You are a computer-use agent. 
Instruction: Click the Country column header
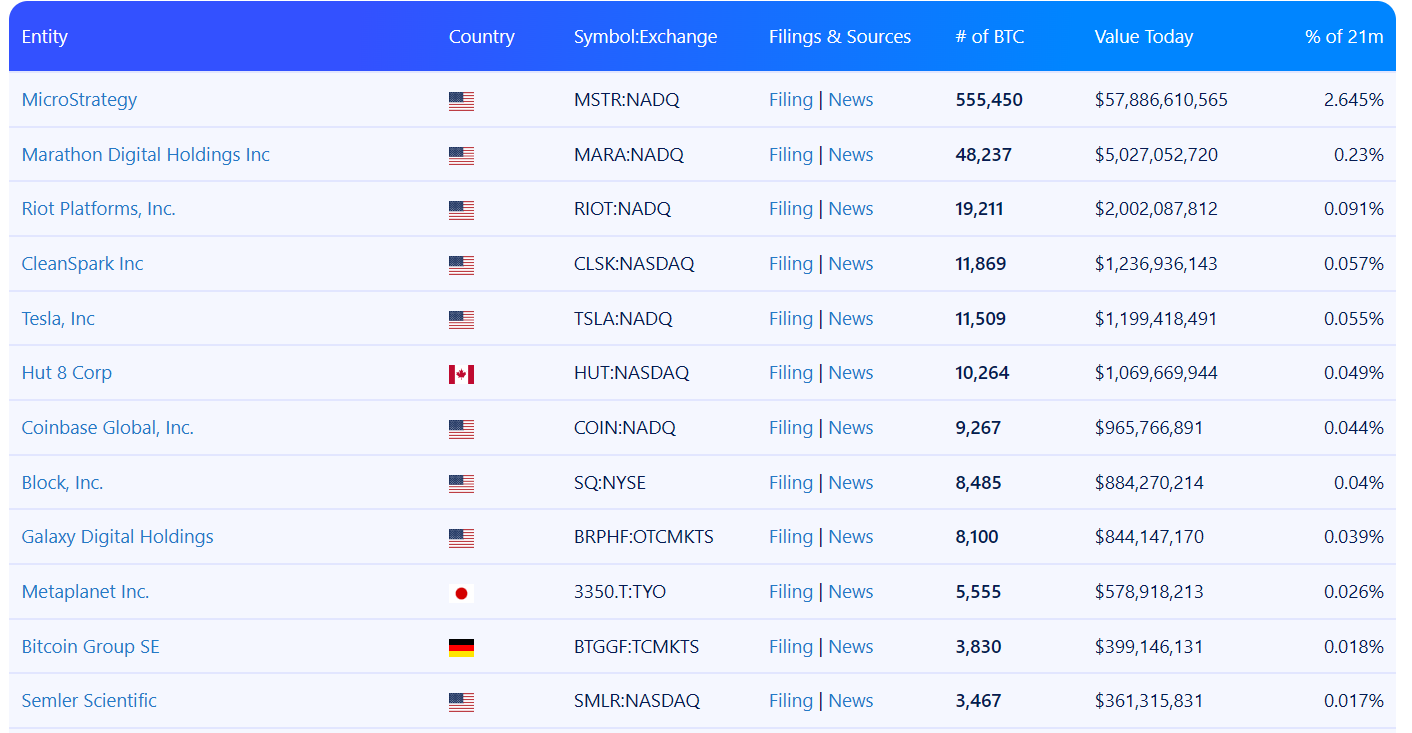[x=481, y=37]
